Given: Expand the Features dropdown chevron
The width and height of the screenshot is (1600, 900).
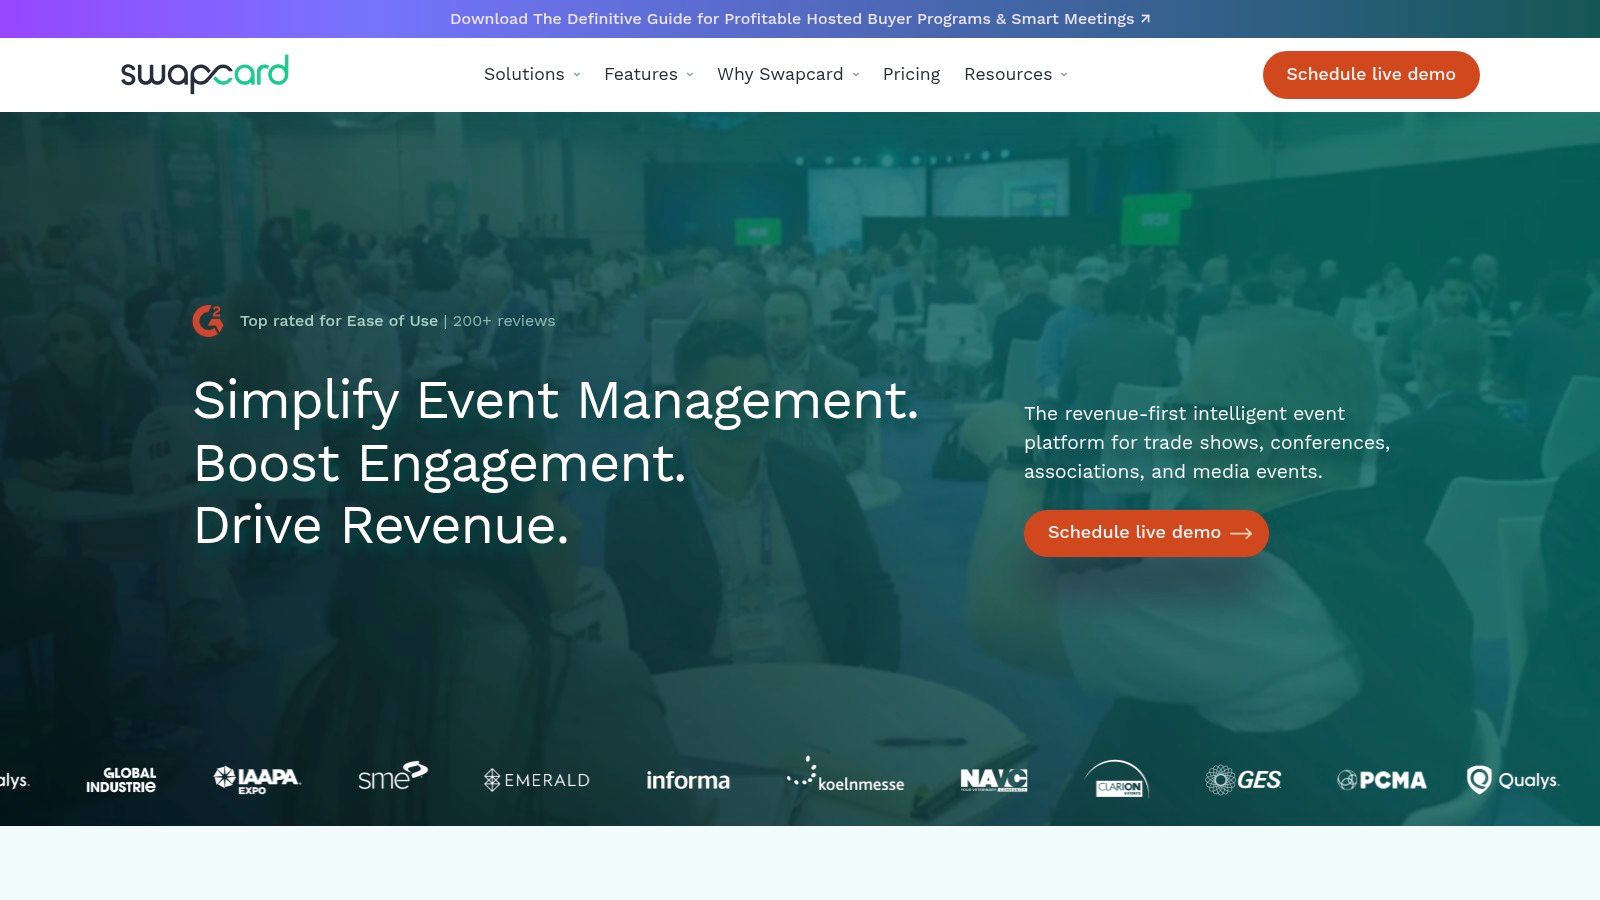Looking at the screenshot, I should click(690, 75).
